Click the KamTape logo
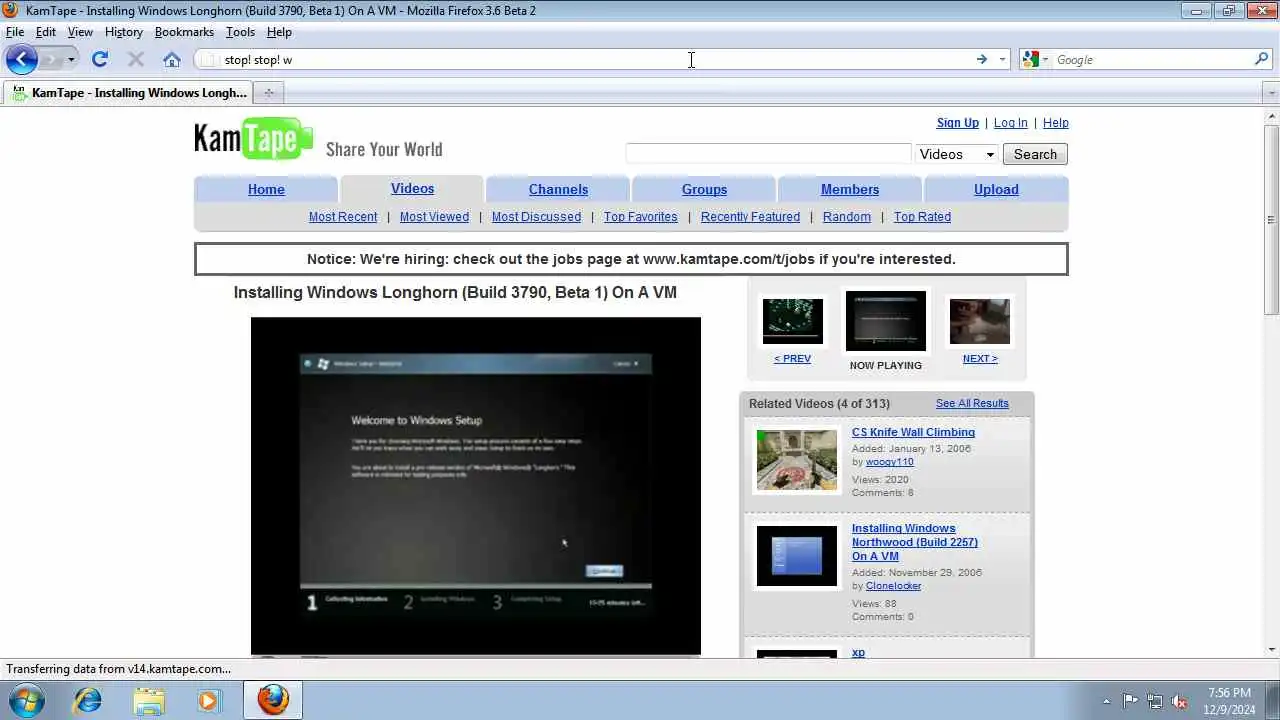Screen dimensions: 1280x720 (253, 139)
